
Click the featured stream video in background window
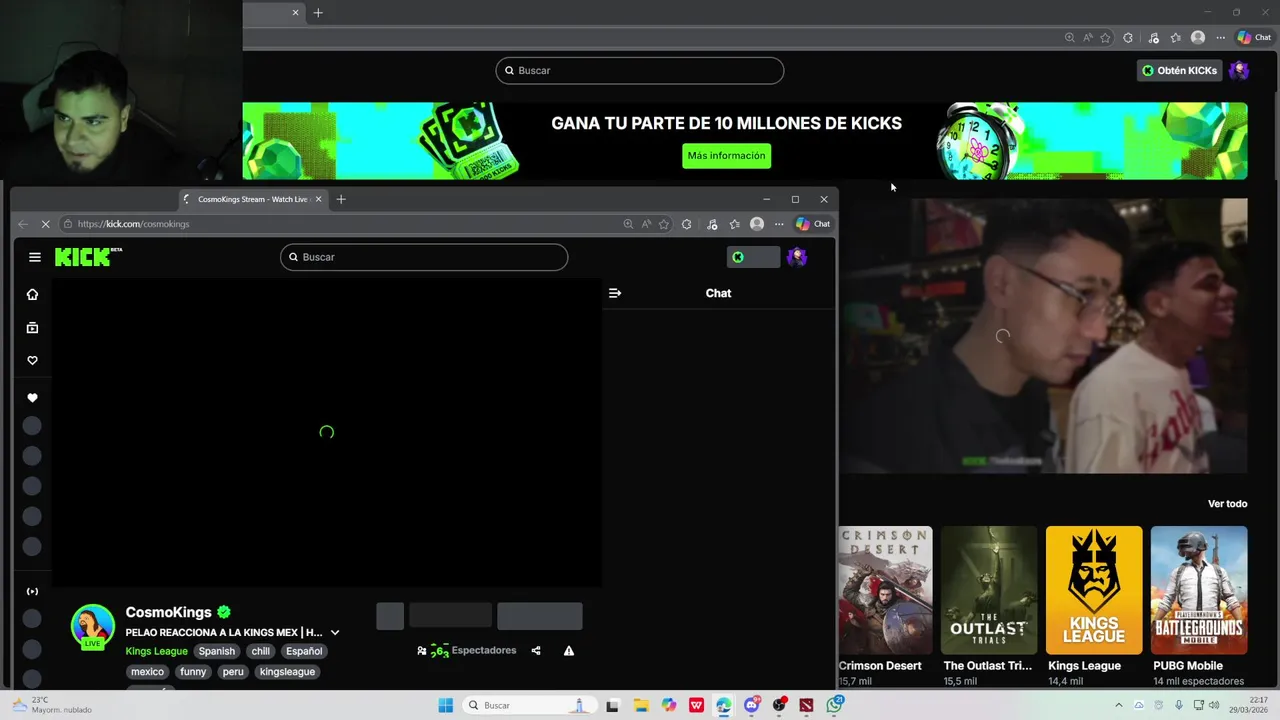(1043, 335)
